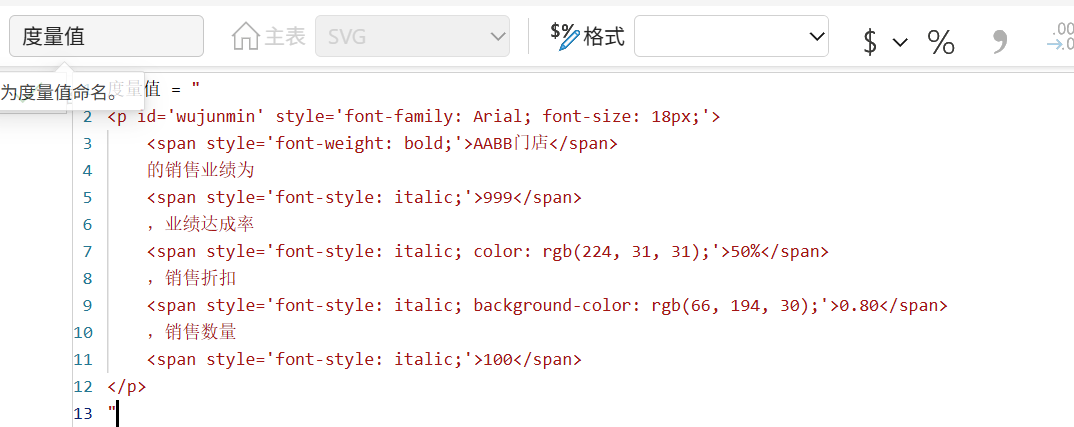The image size is (1074, 427).
Task: Click the text 的销售业绩为 on line 4
Action: [x=201, y=170]
